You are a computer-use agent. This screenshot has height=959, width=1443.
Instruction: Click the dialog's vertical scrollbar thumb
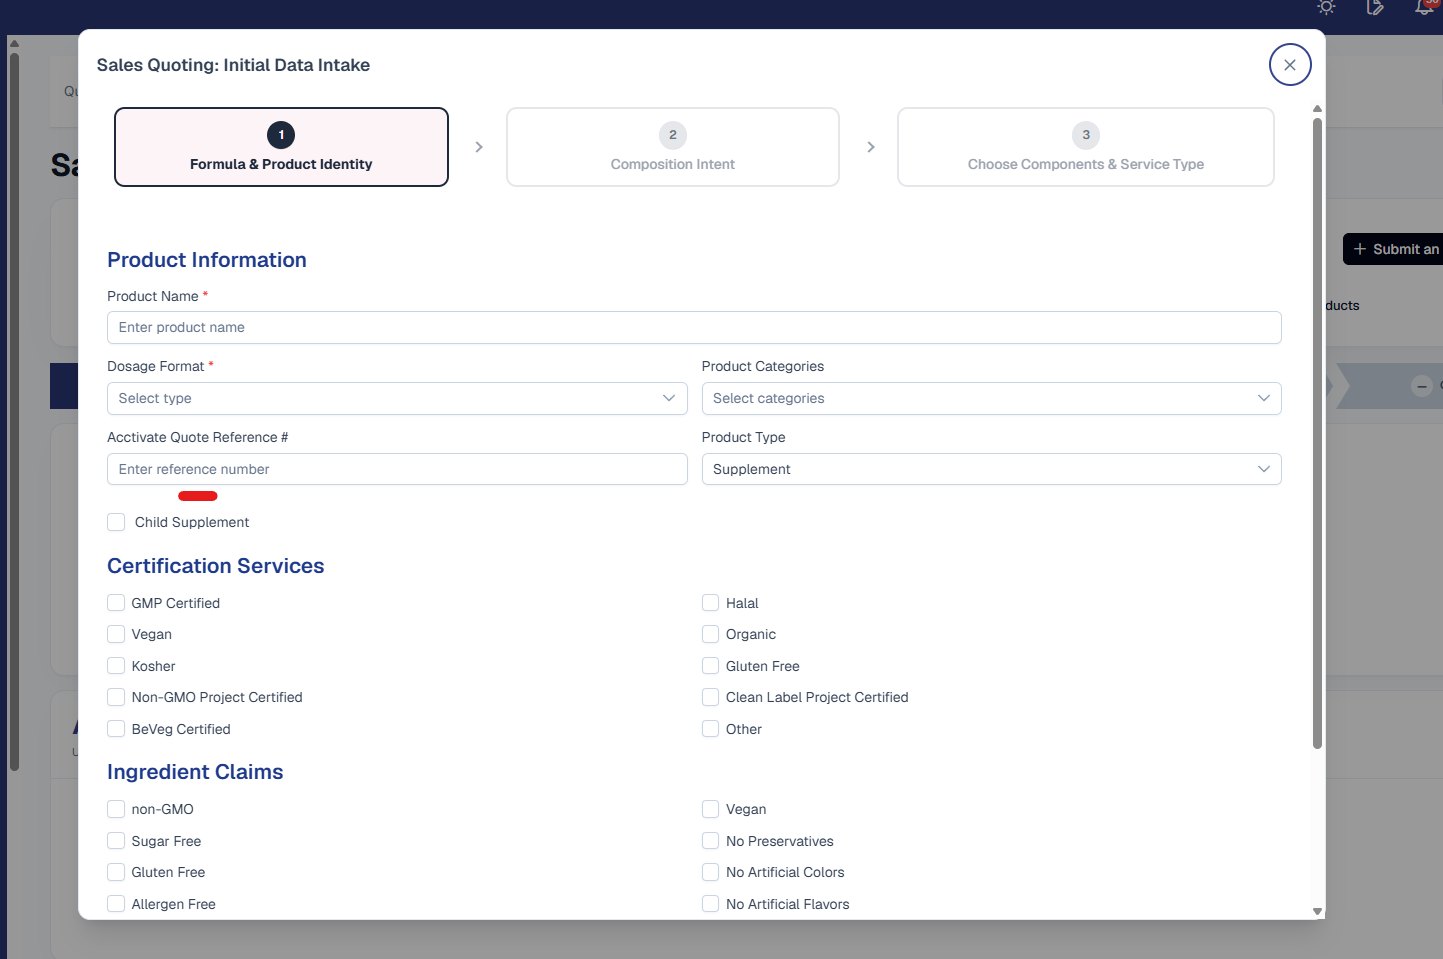tap(1317, 433)
